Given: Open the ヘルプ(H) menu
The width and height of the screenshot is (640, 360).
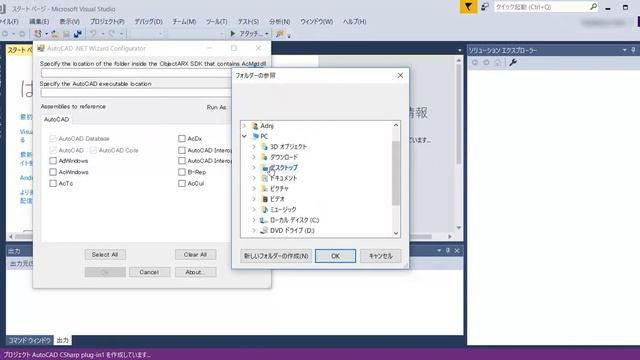Looking at the screenshot, I should pyautogui.click(x=354, y=21).
